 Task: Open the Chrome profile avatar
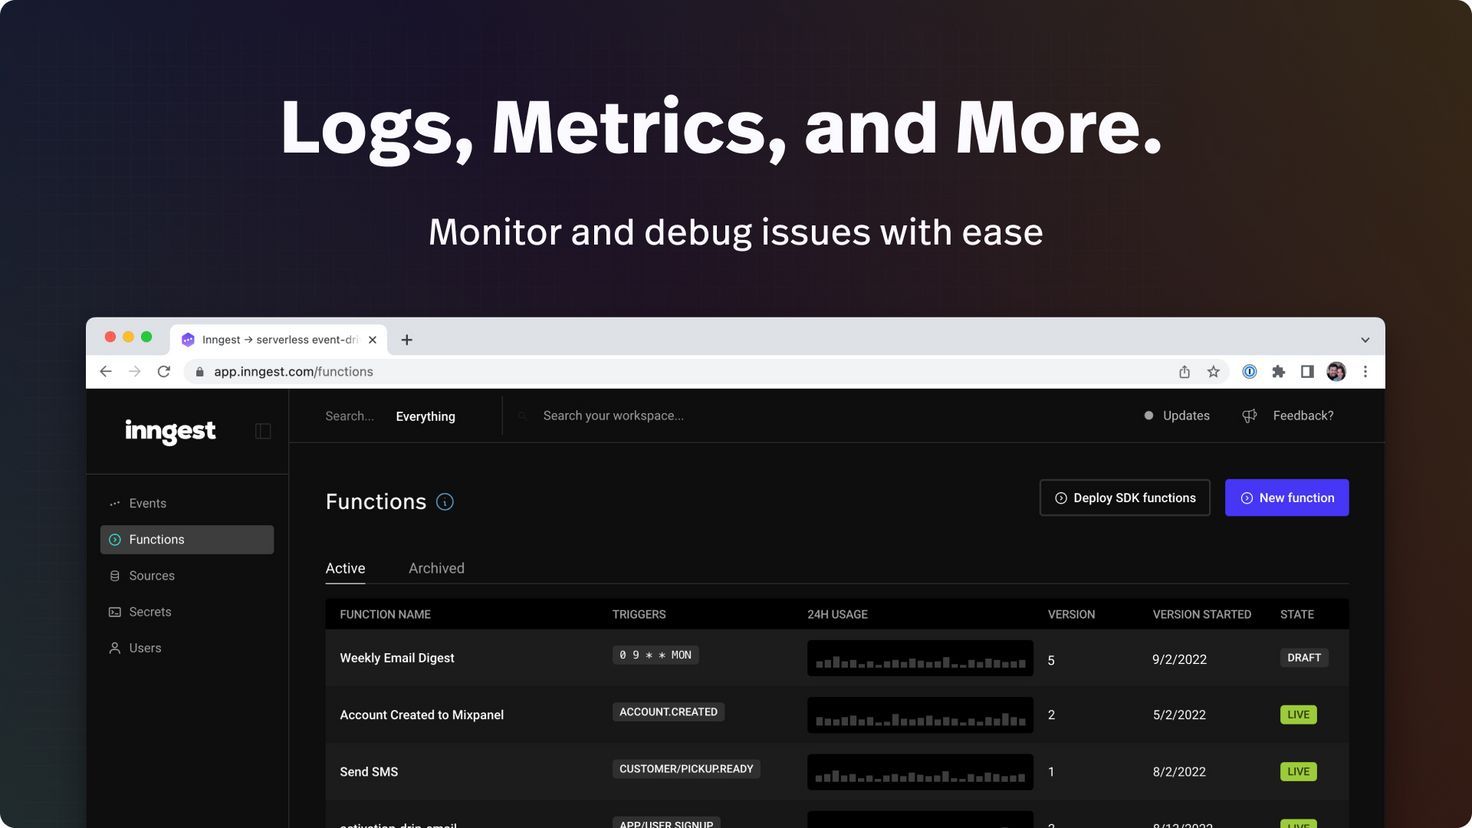[x=1336, y=371]
